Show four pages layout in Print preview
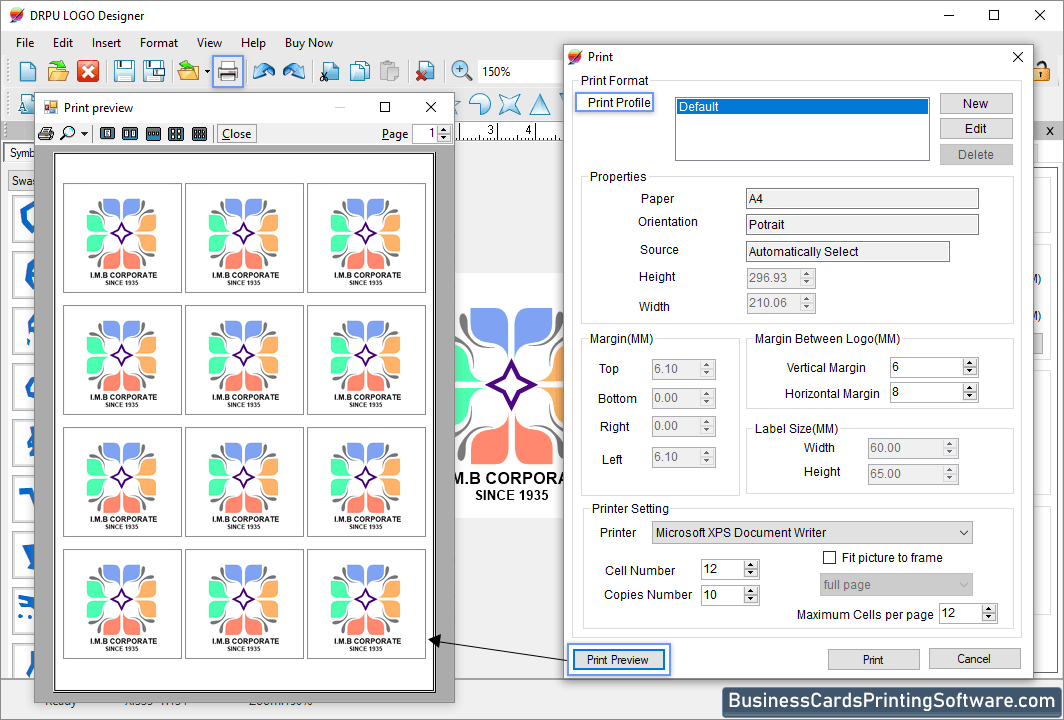Screen dimensions: 1064x720 (x=176, y=134)
